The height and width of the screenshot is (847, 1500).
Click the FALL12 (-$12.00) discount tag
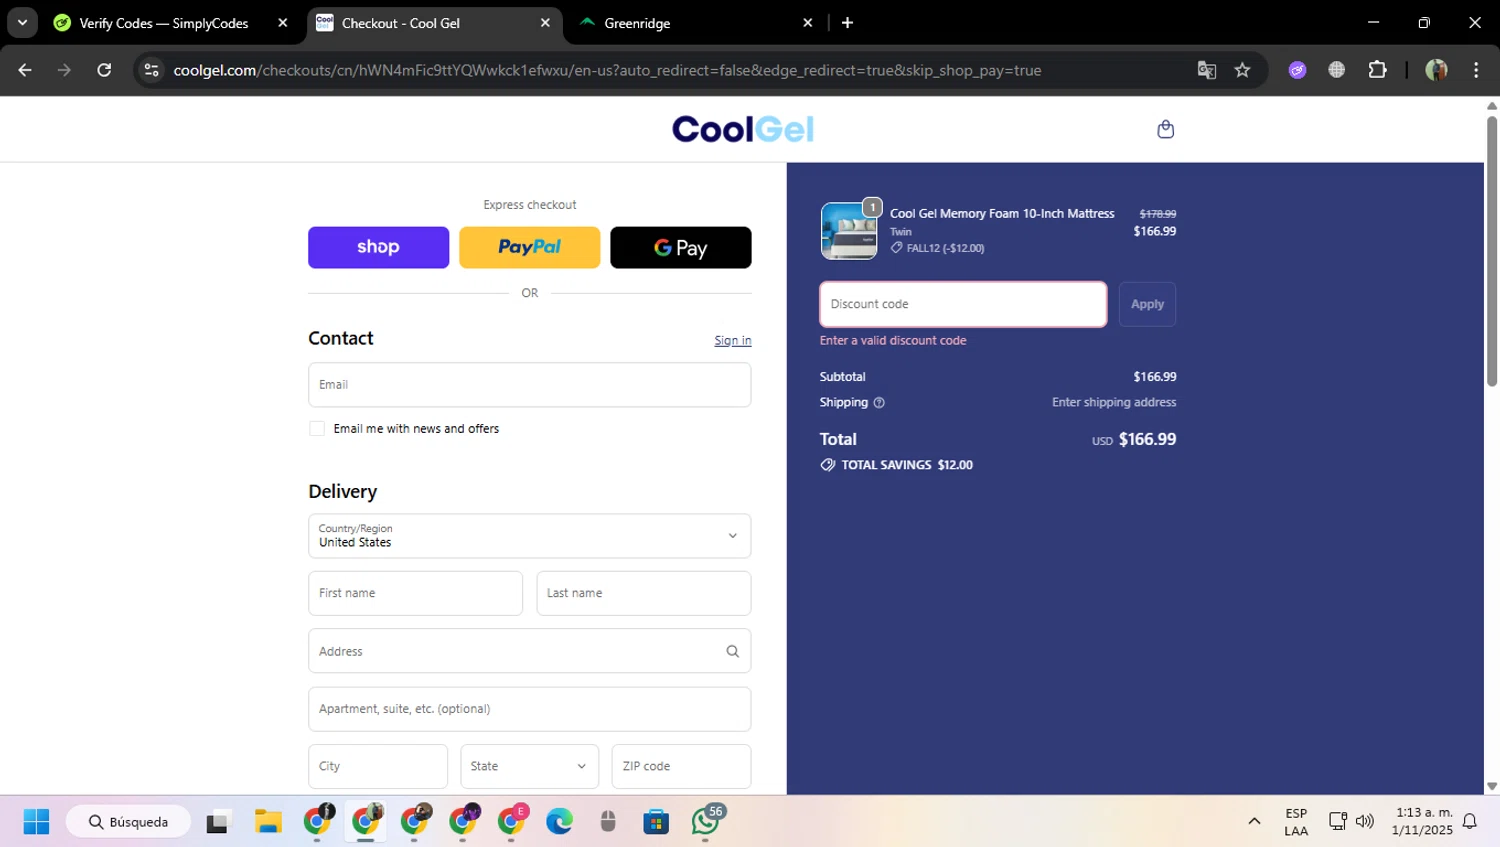click(937, 248)
